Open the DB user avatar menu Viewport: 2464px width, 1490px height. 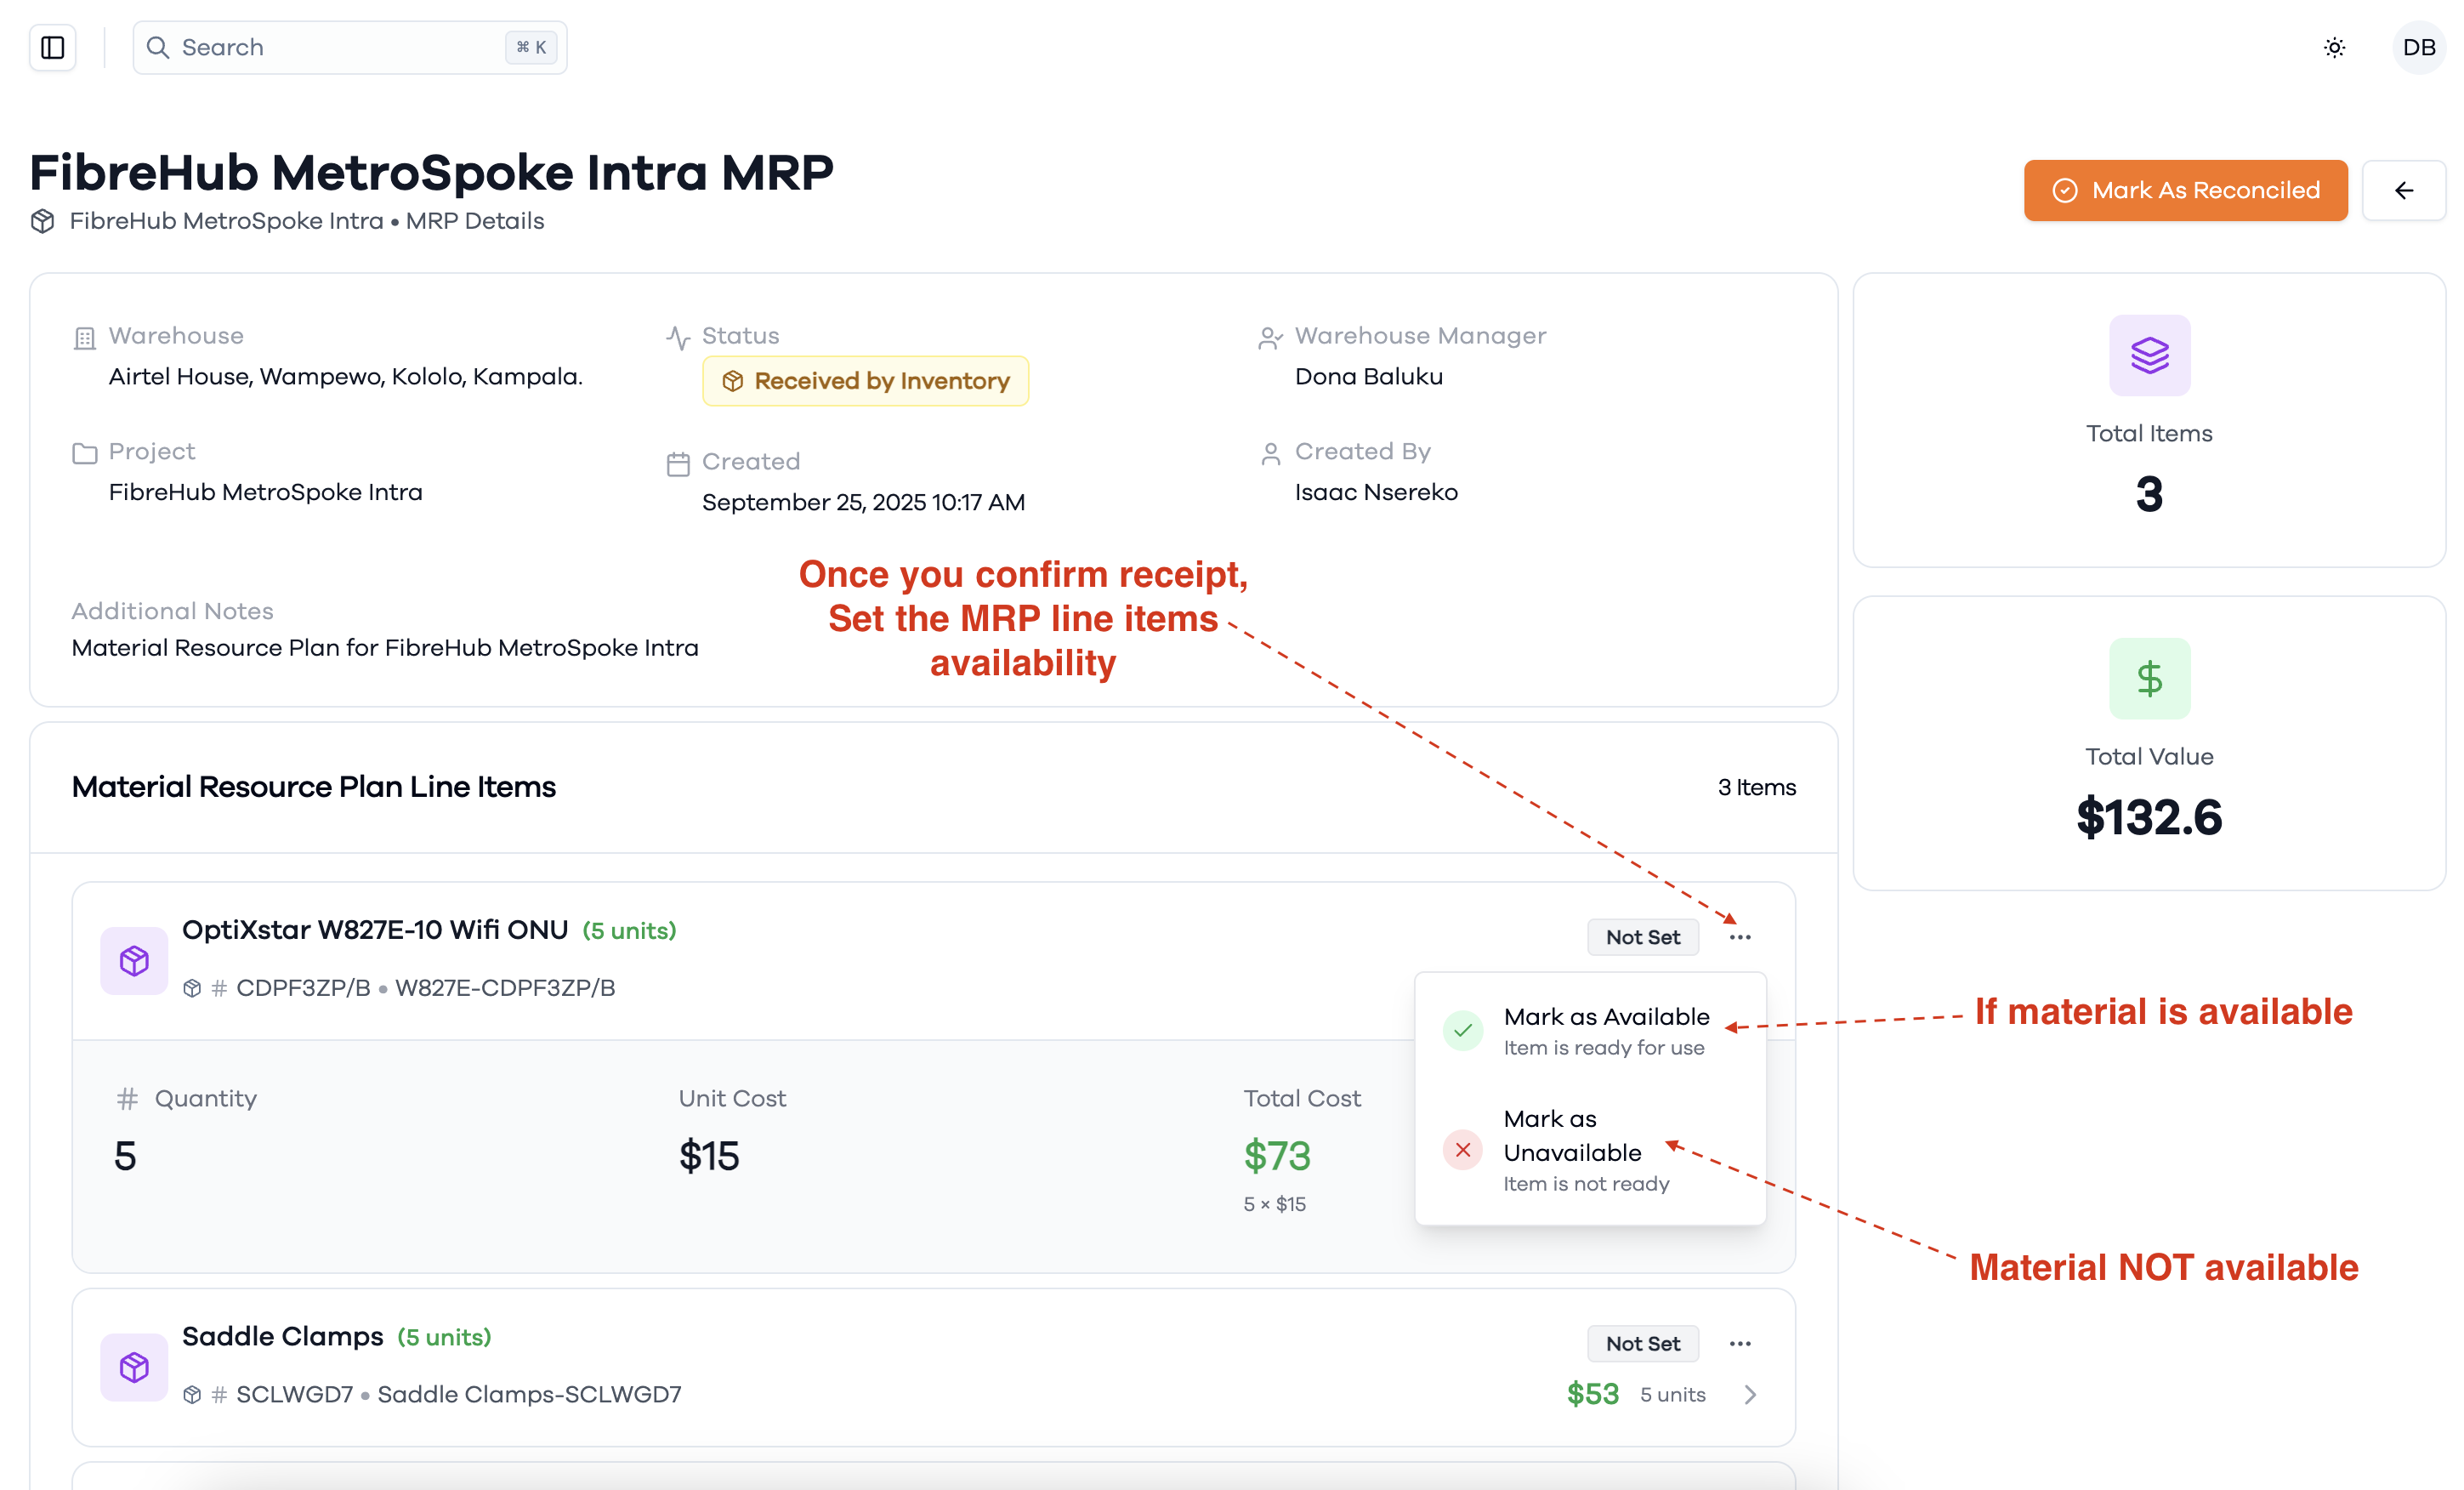click(x=2418, y=47)
